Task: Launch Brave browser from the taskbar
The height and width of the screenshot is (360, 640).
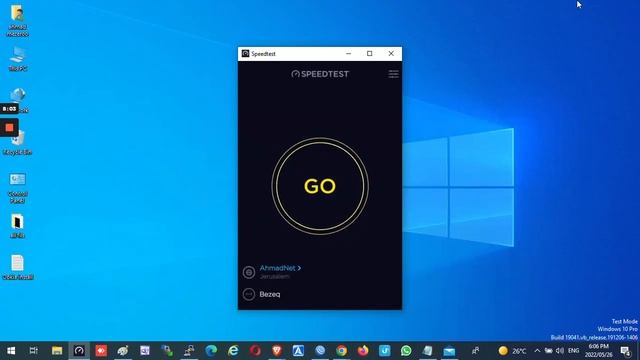Action: point(277,351)
